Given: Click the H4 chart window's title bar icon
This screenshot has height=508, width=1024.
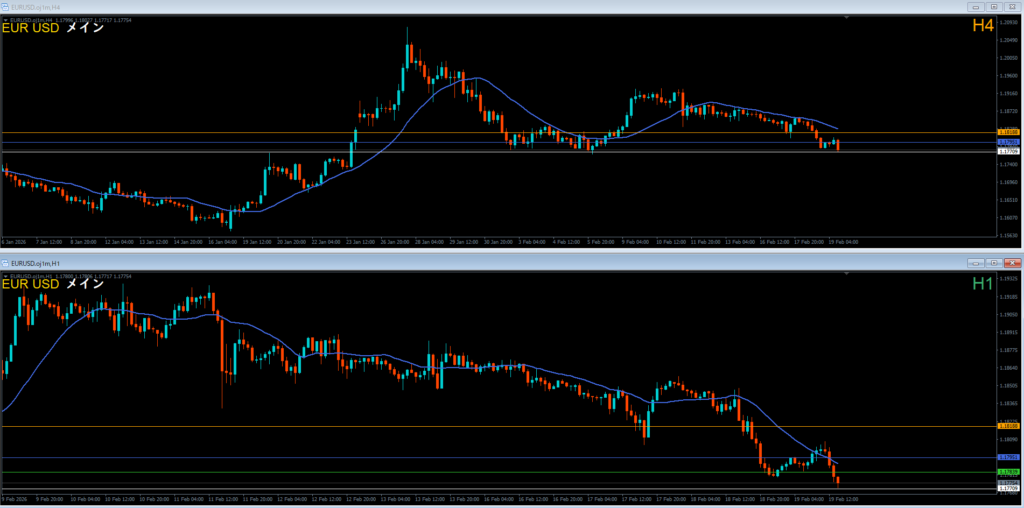Looking at the screenshot, I should coord(6,6).
